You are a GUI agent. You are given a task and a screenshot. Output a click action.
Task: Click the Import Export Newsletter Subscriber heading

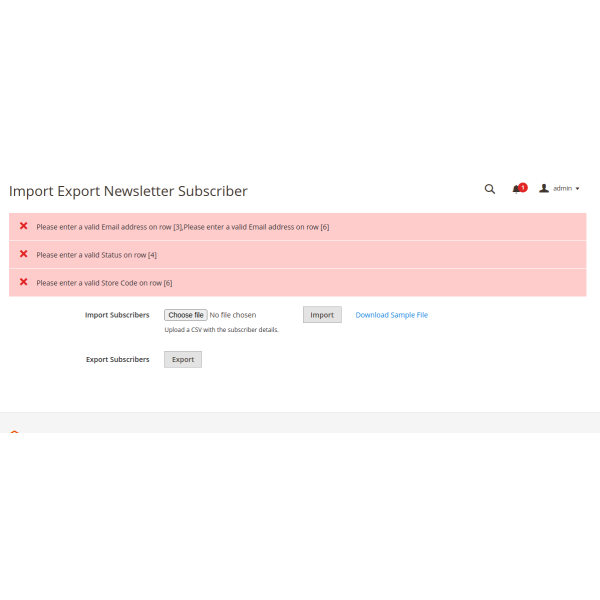point(128,191)
